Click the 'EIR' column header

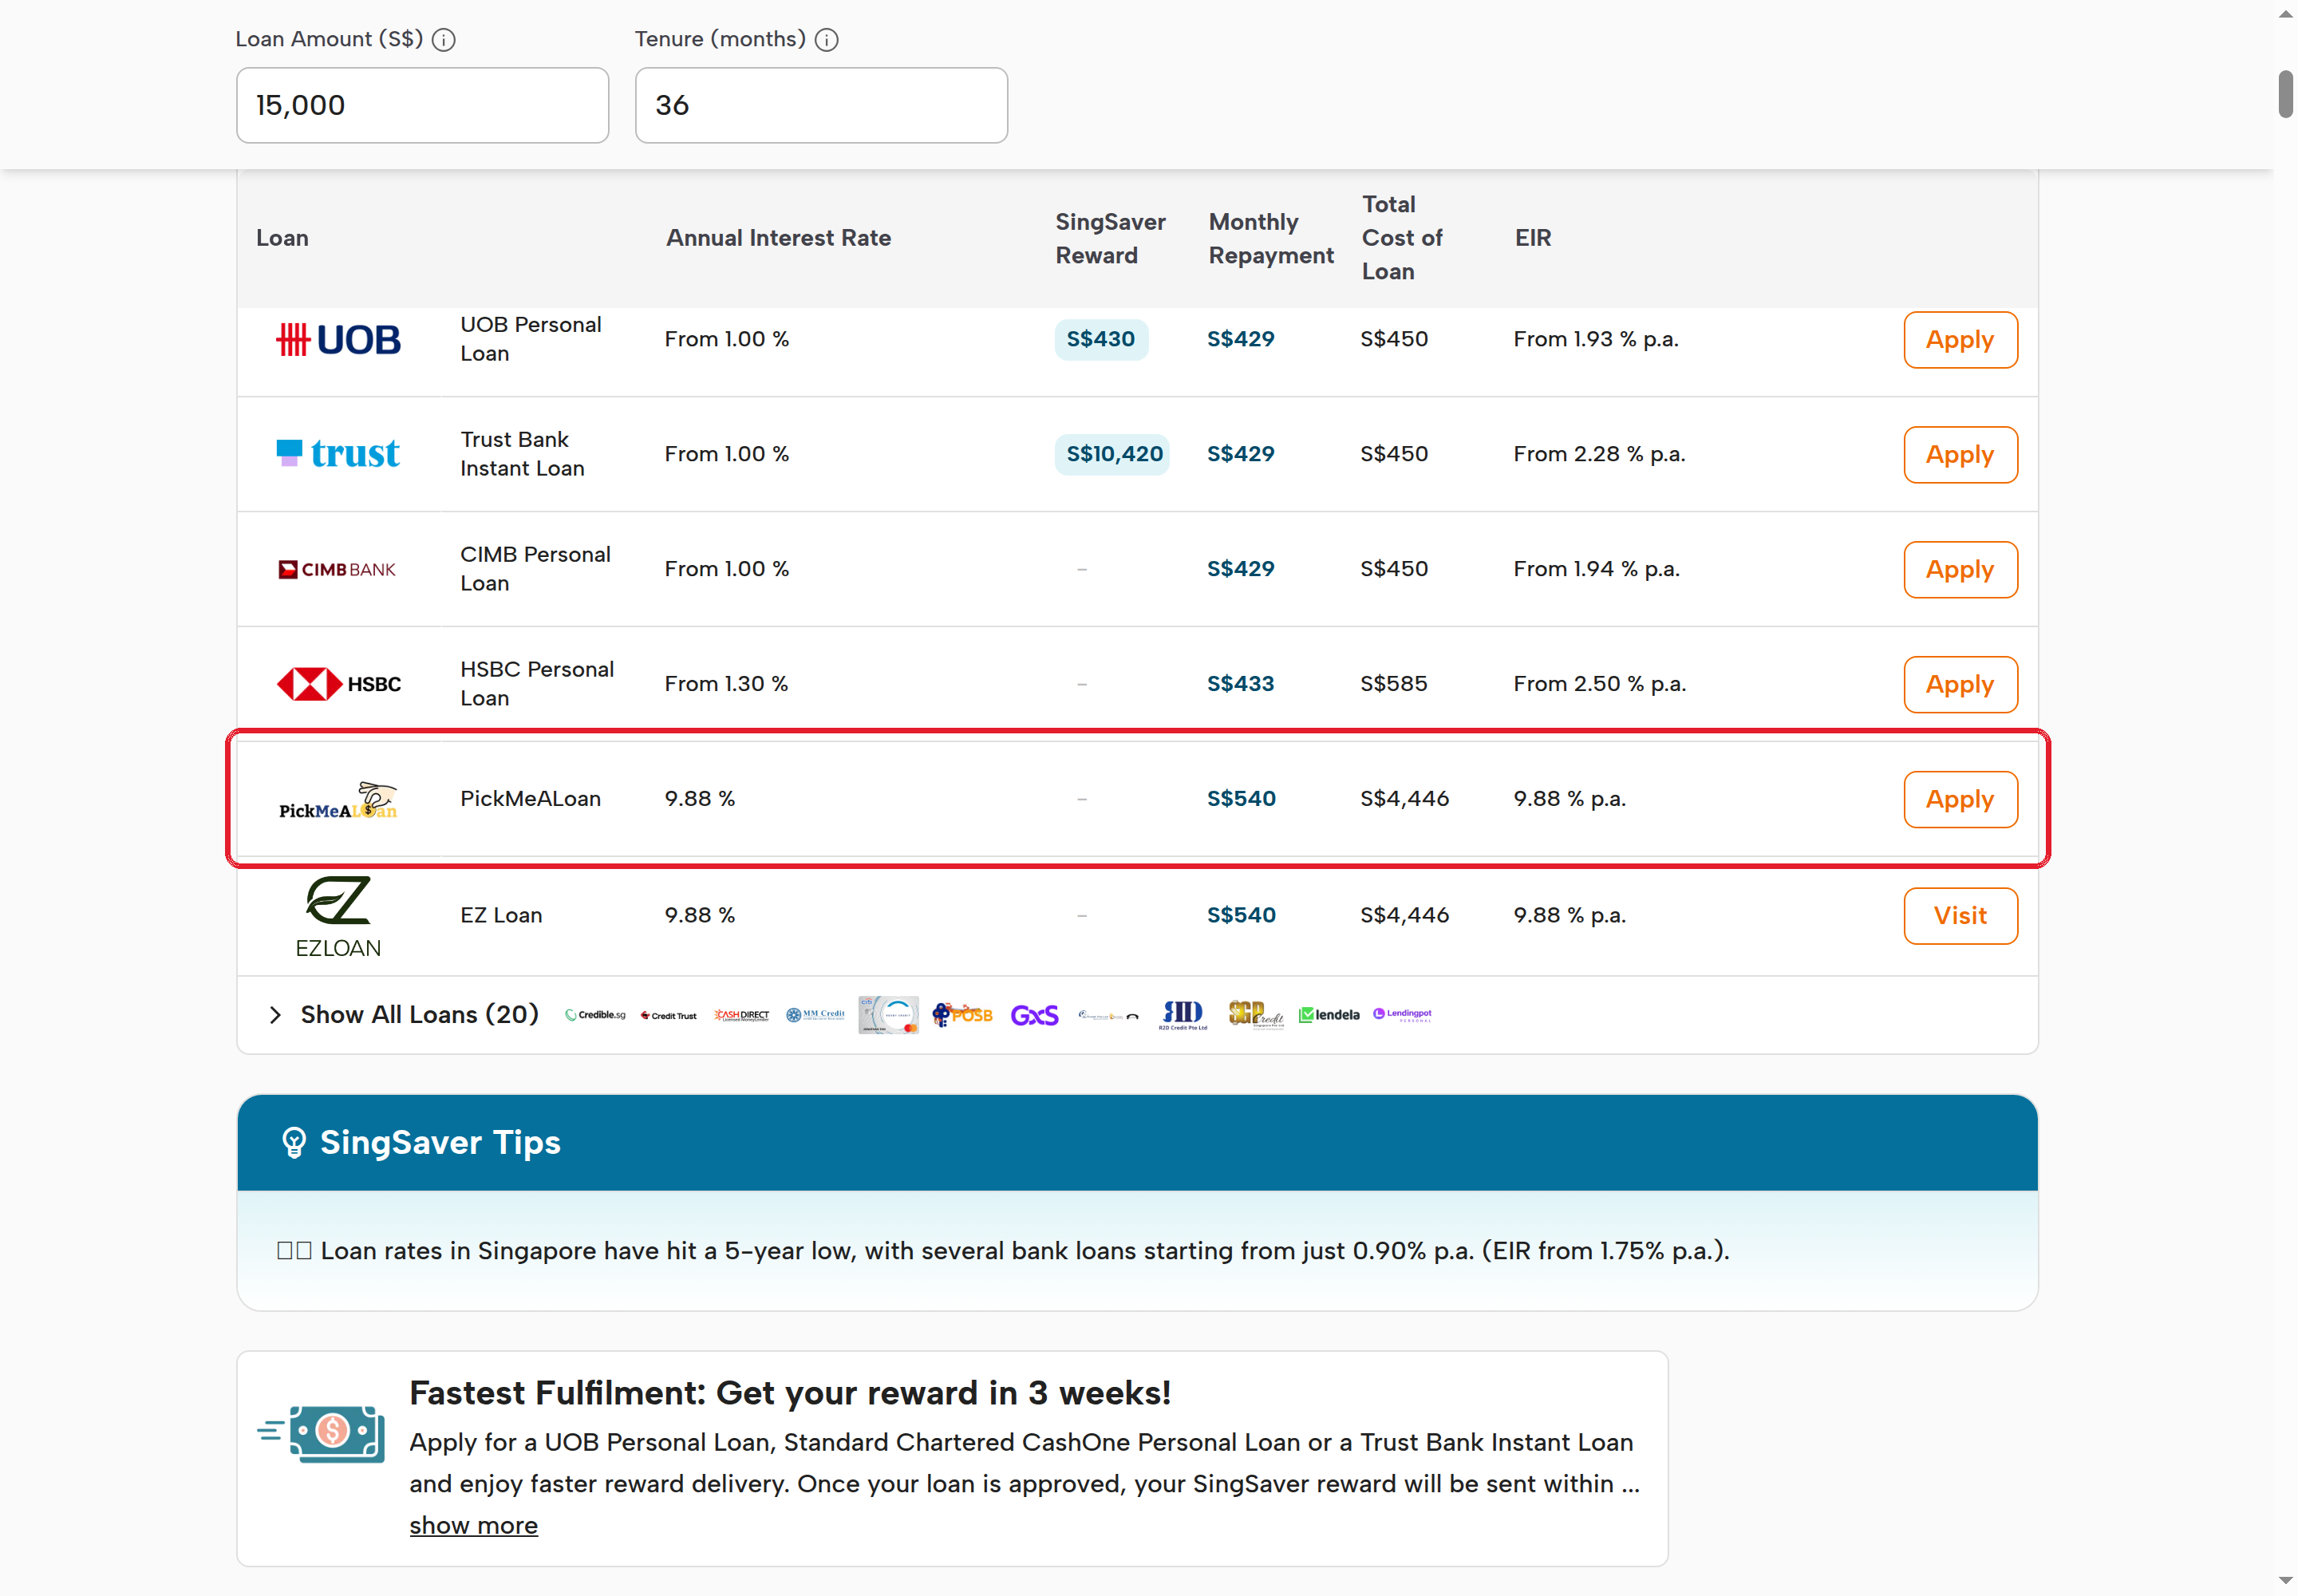click(1533, 238)
